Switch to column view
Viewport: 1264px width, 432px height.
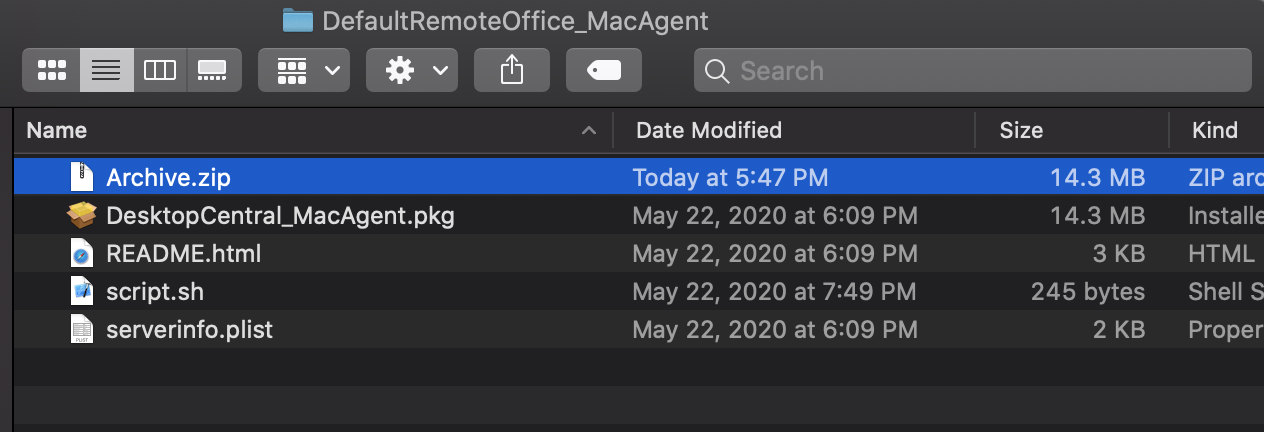coord(160,70)
